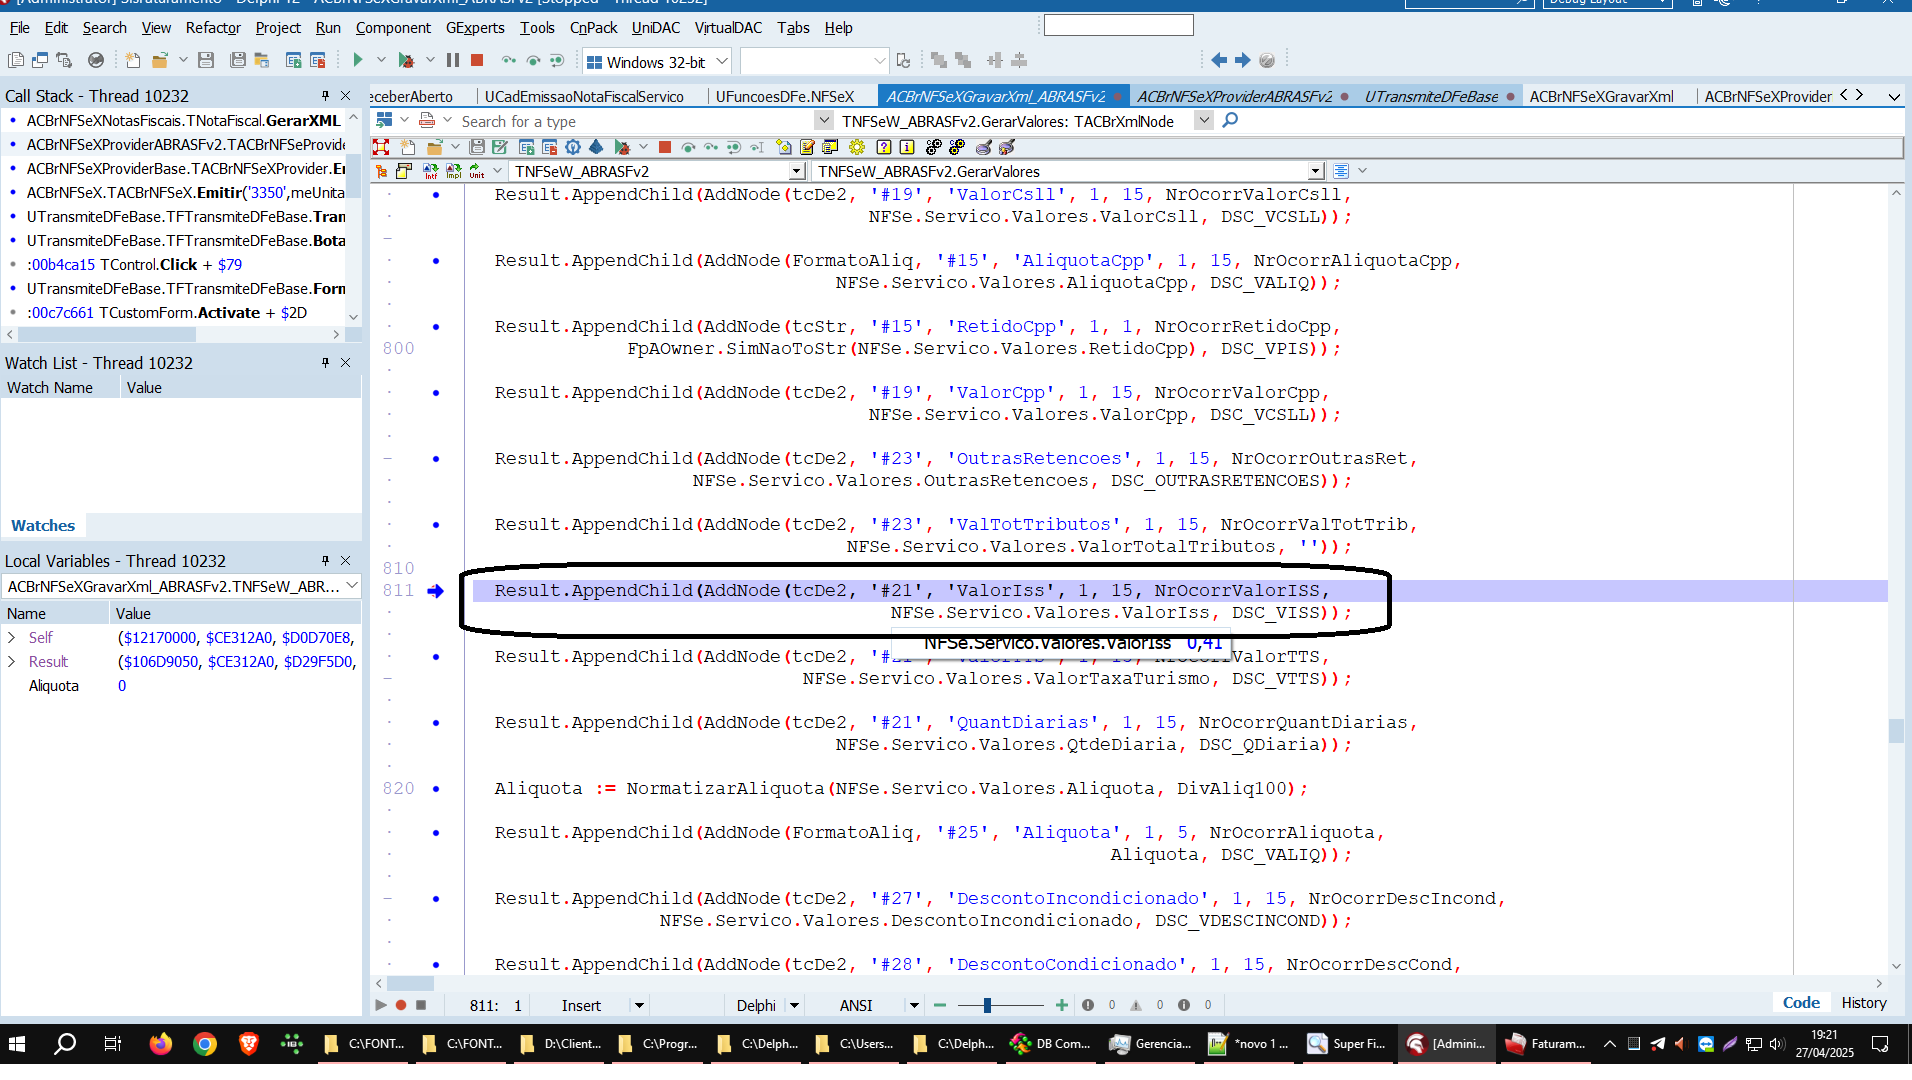Open the TNFSeW_ABRASFv2.GerarValores method dropdown

(x=1315, y=171)
